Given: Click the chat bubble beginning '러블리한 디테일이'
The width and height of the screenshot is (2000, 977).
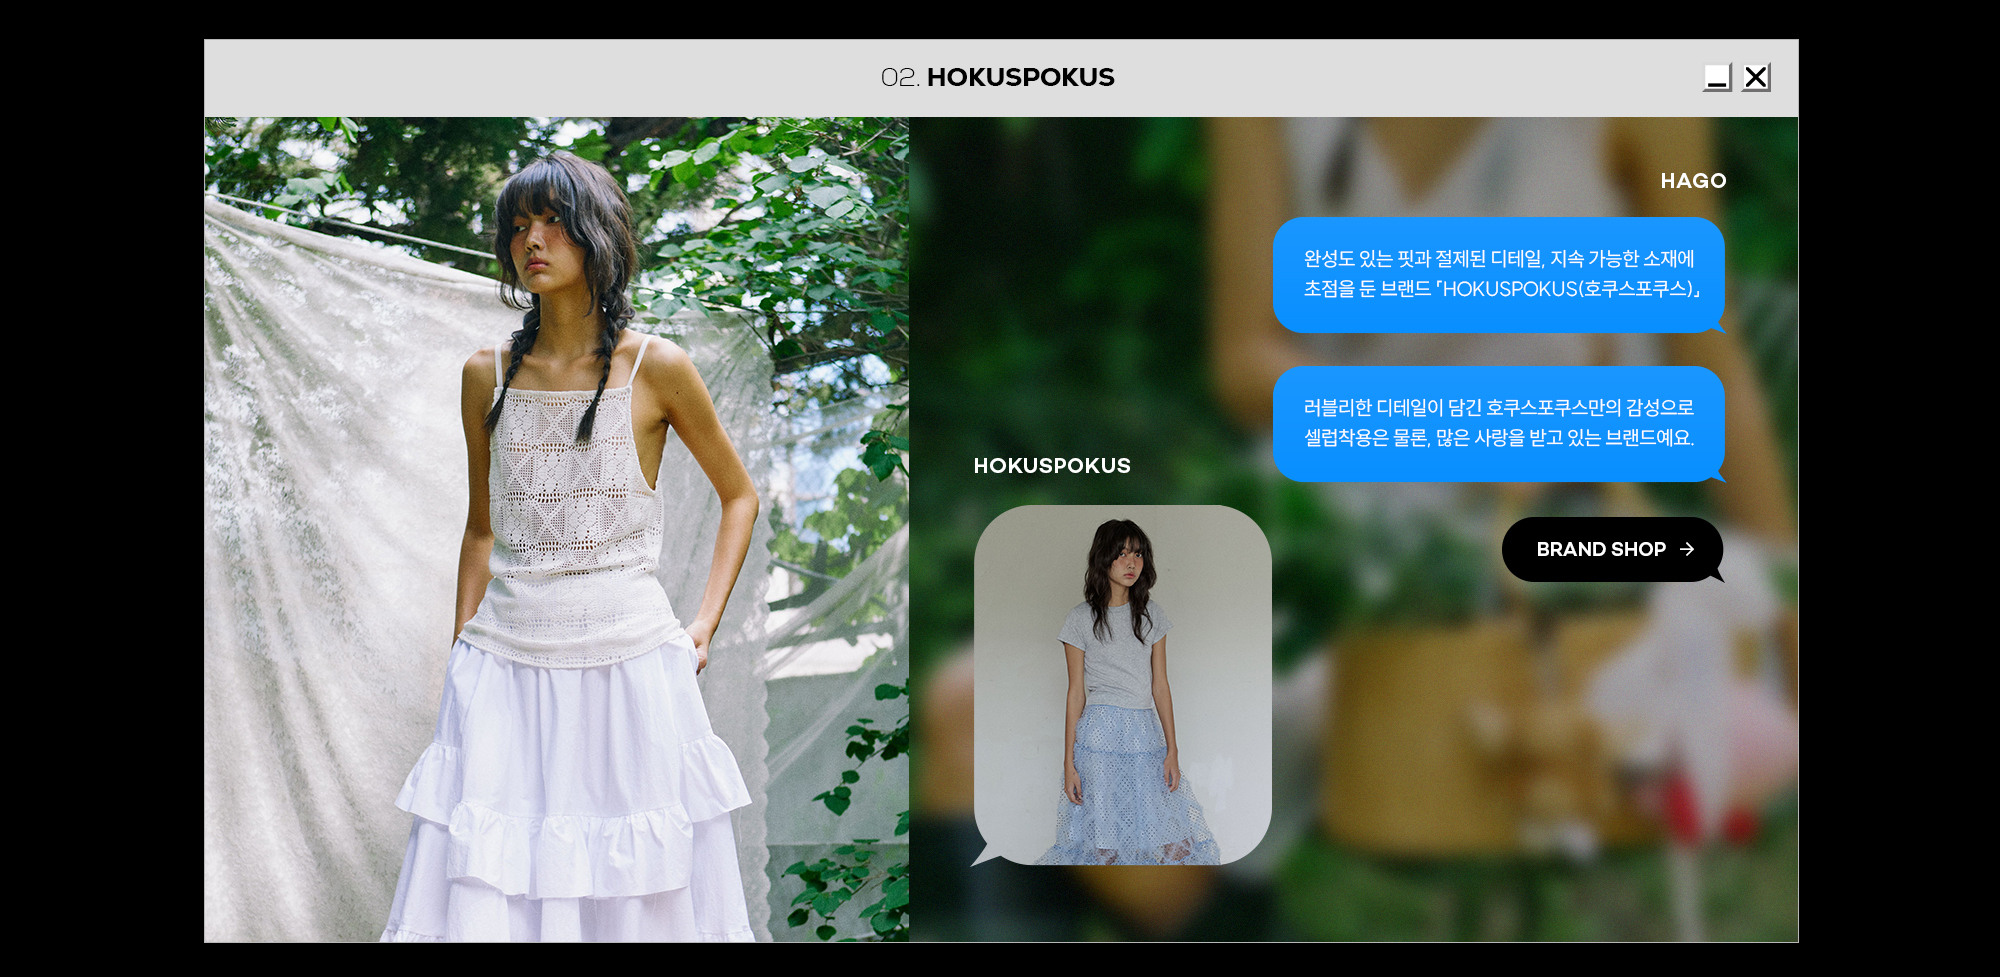Looking at the screenshot, I should (1498, 424).
